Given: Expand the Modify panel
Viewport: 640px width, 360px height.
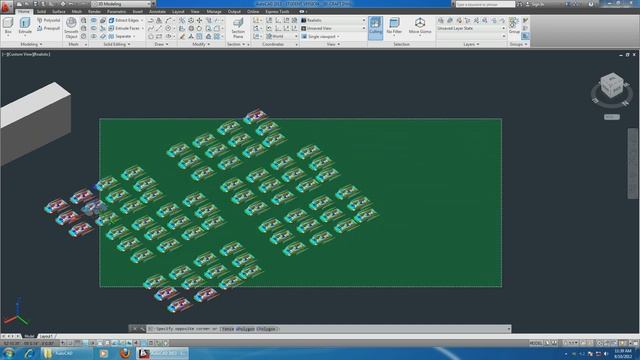Looking at the screenshot, I should click(201, 44).
